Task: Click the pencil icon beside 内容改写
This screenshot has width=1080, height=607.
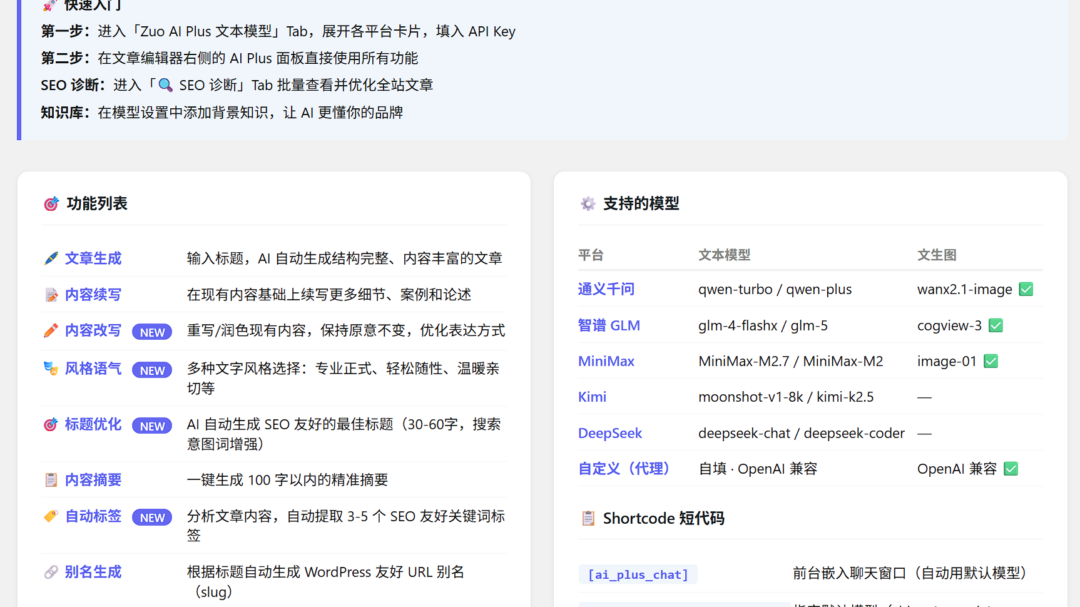Action: click(51, 331)
